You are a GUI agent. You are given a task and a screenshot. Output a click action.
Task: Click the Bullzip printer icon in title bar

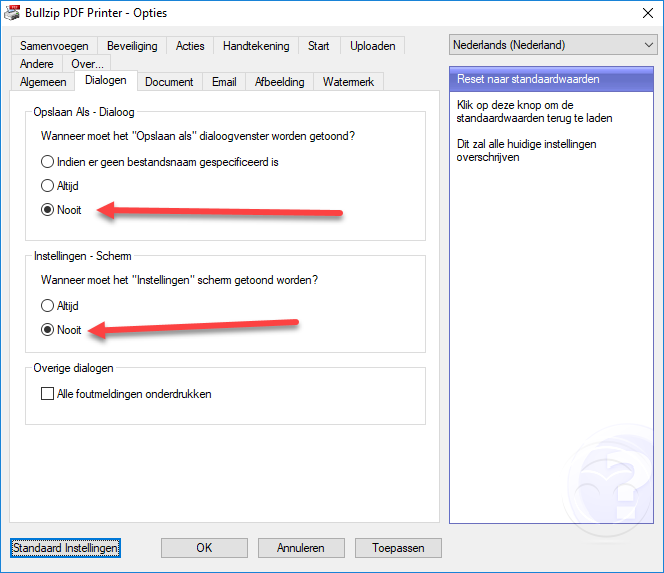[12, 13]
